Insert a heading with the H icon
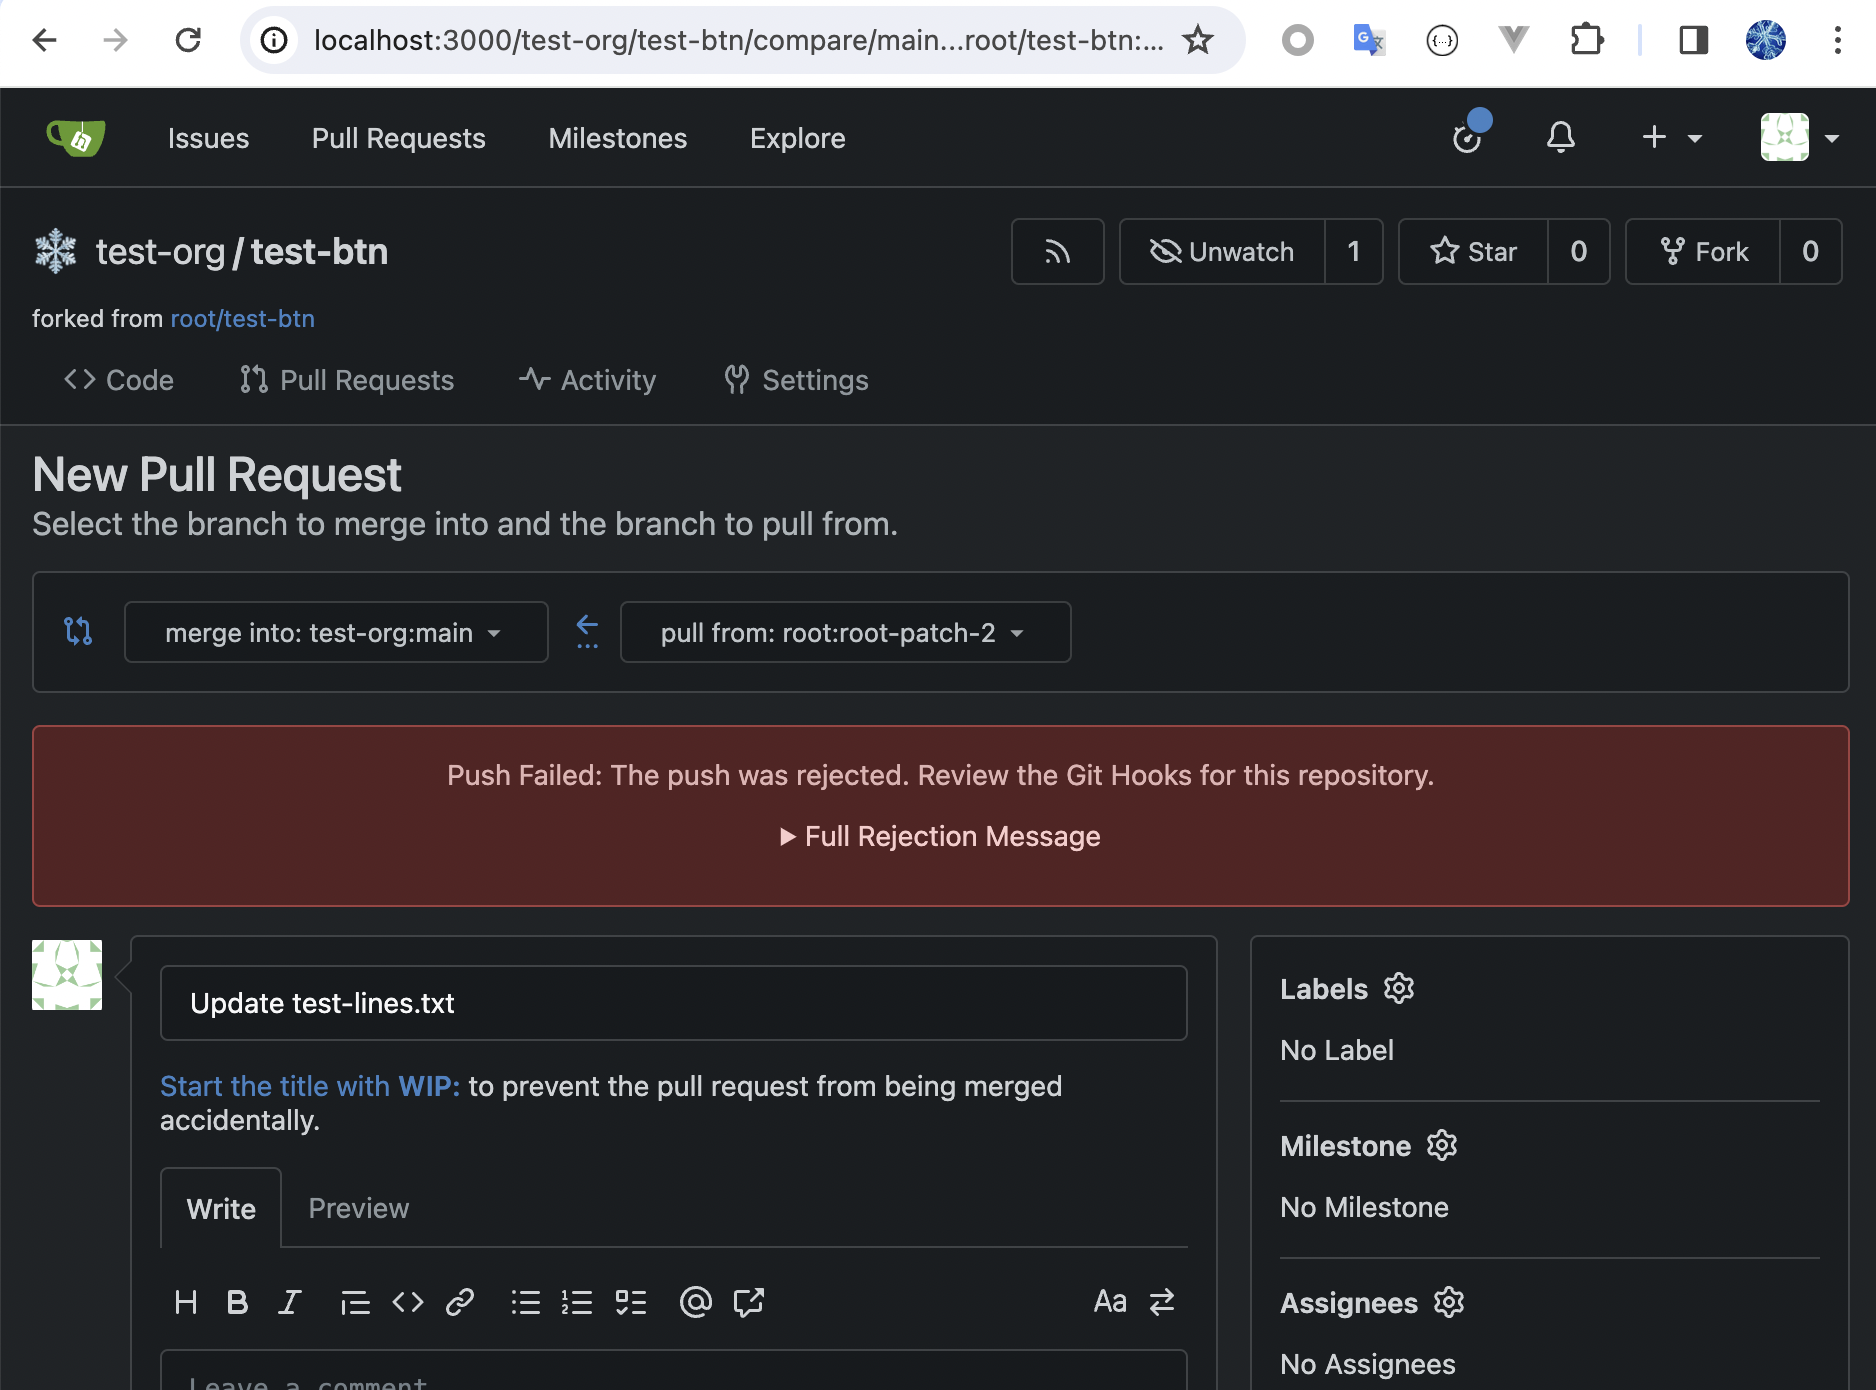1876x1390 pixels. [185, 1302]
